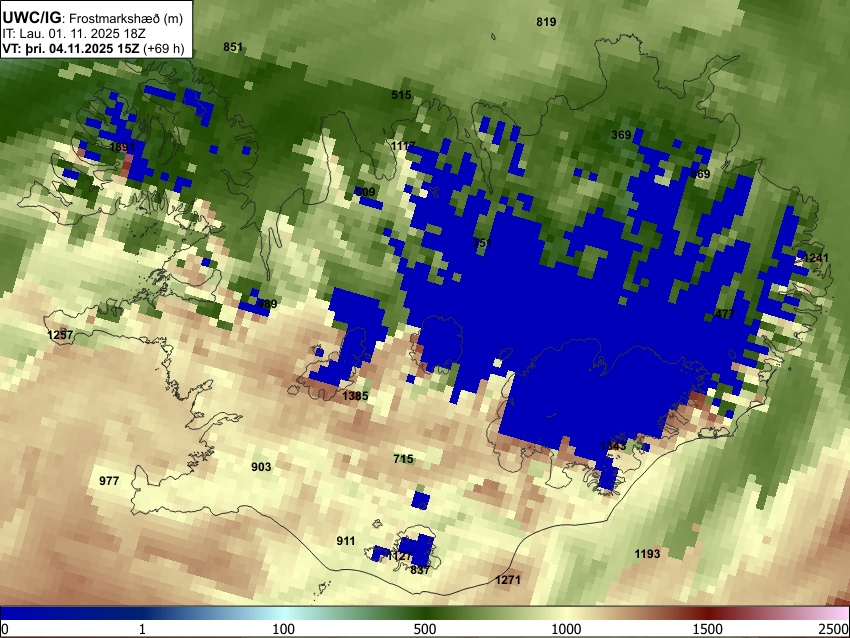The height and width of the screenshot is (638, 850).
Task: Click the map value 977
Action: click(109, 481)
